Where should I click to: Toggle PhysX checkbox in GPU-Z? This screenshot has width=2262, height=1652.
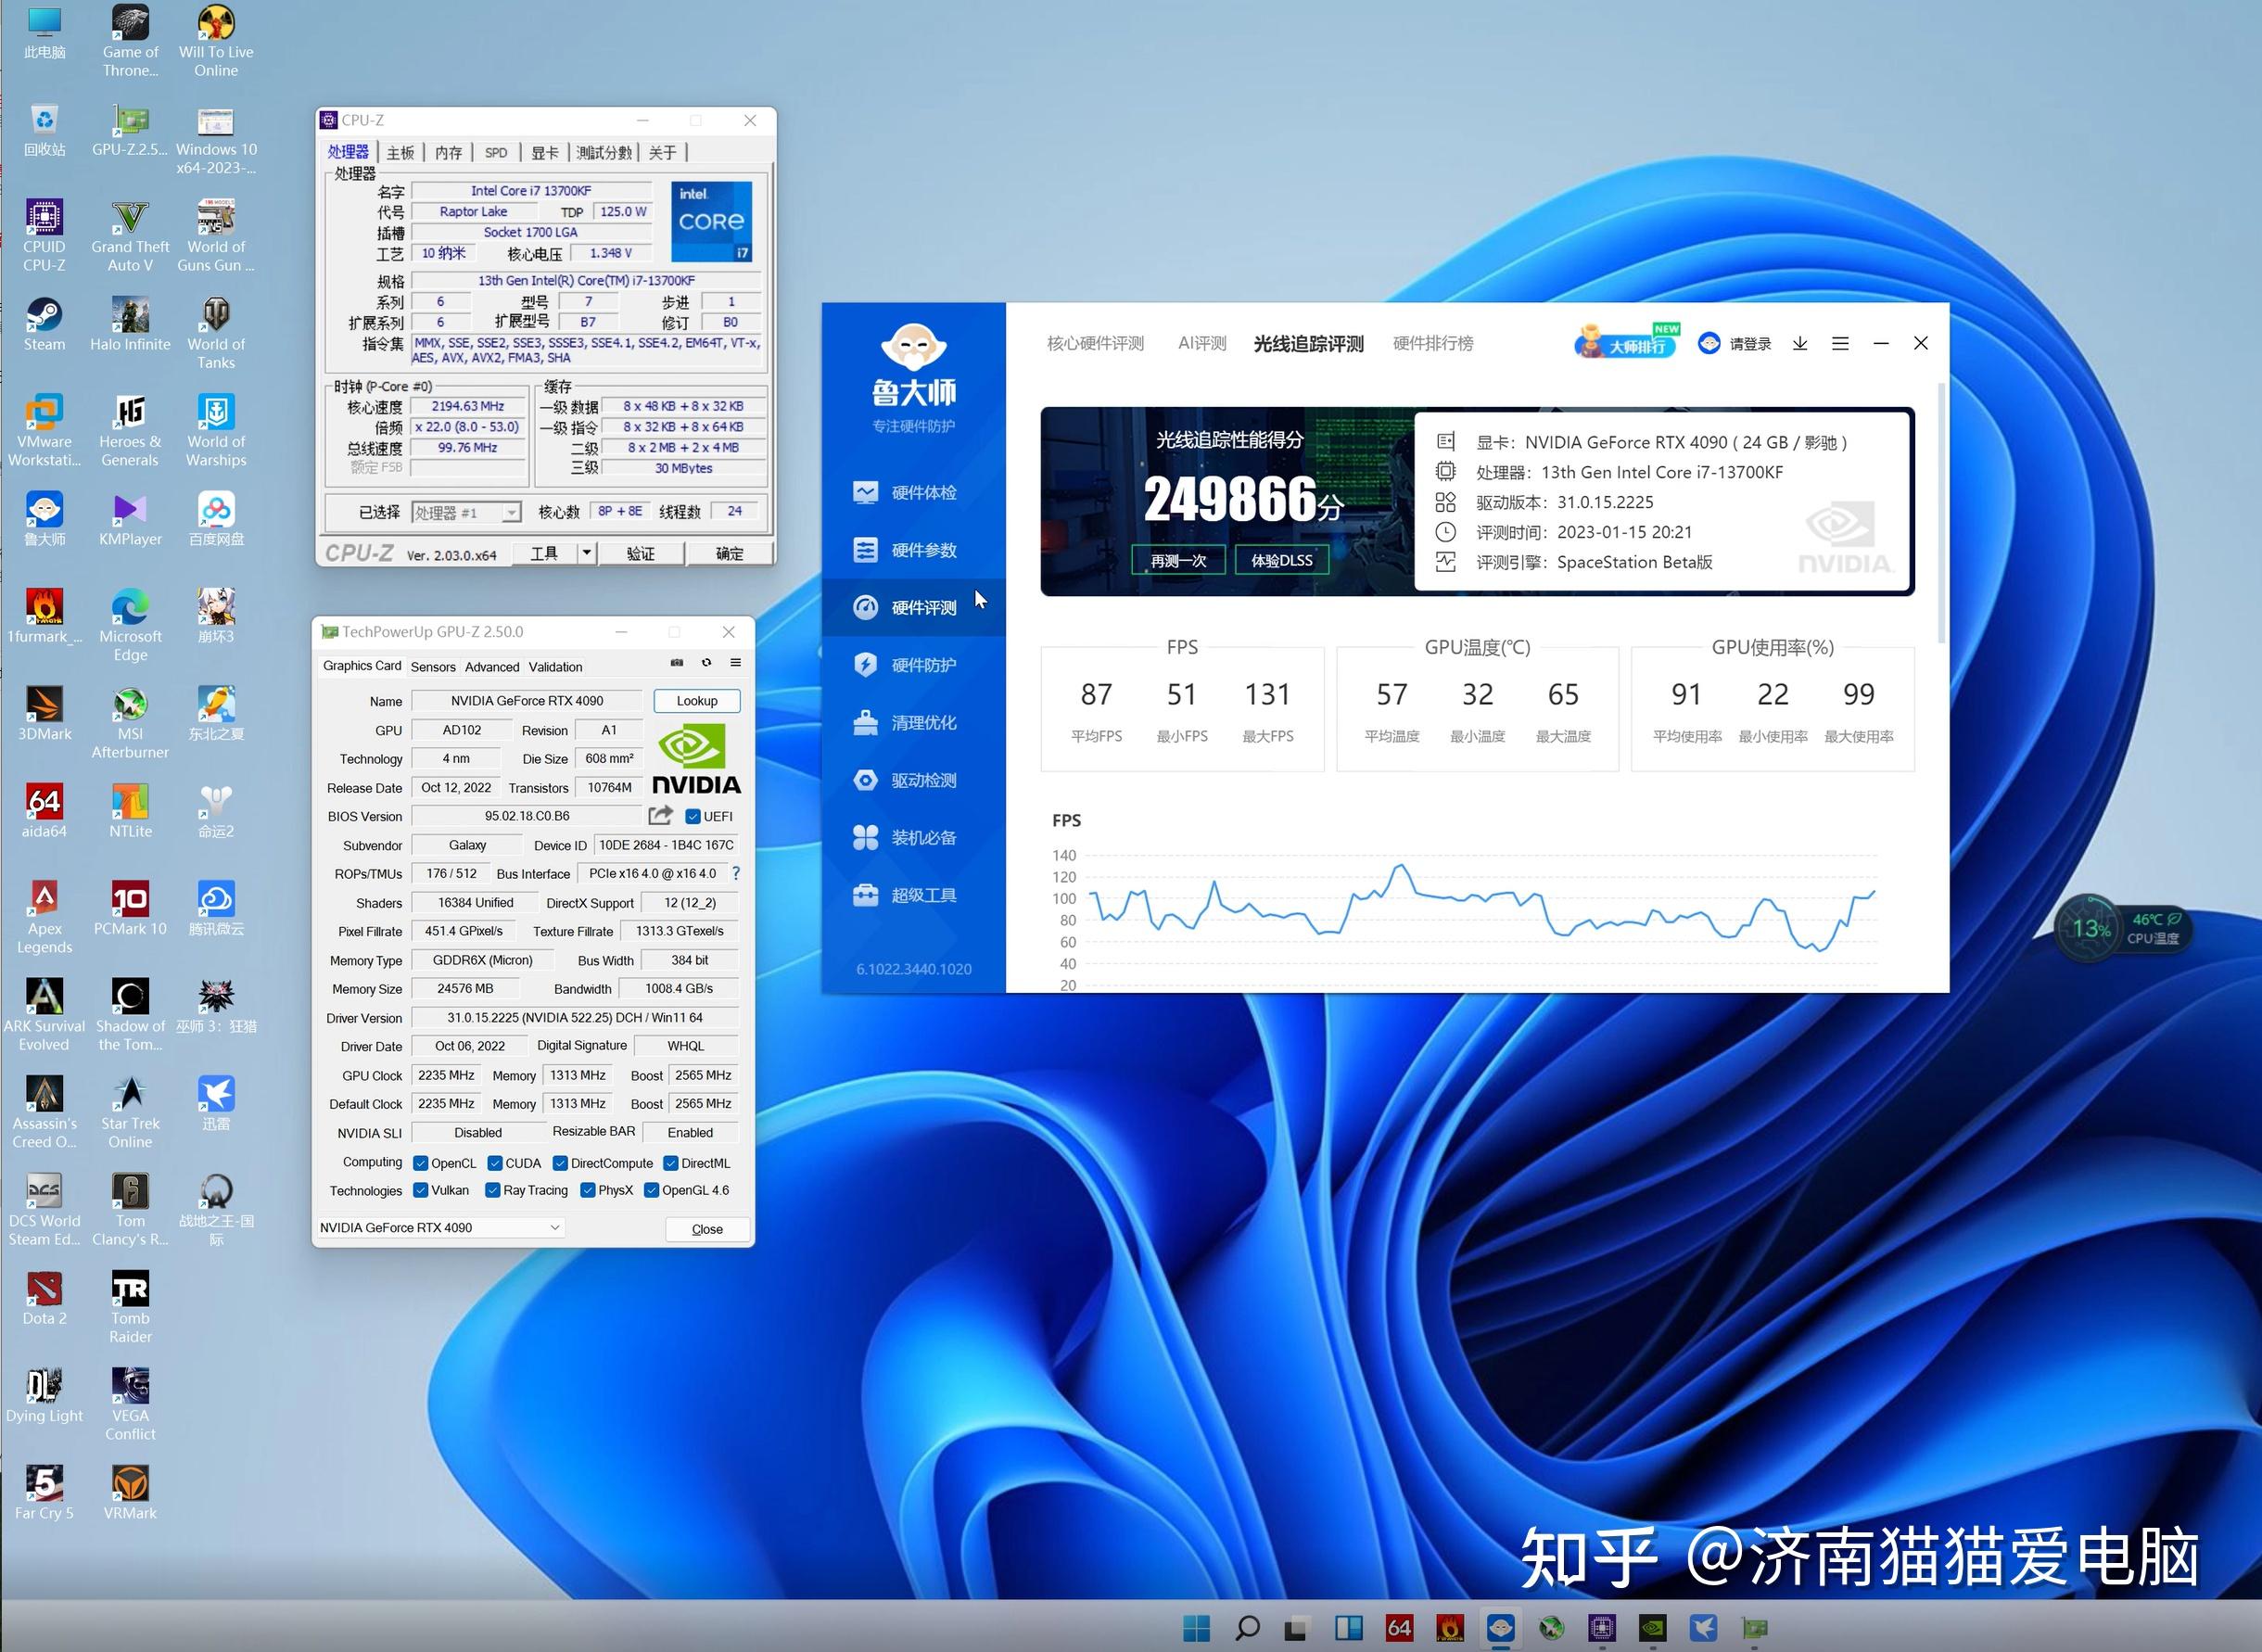tap(589, 1190)
